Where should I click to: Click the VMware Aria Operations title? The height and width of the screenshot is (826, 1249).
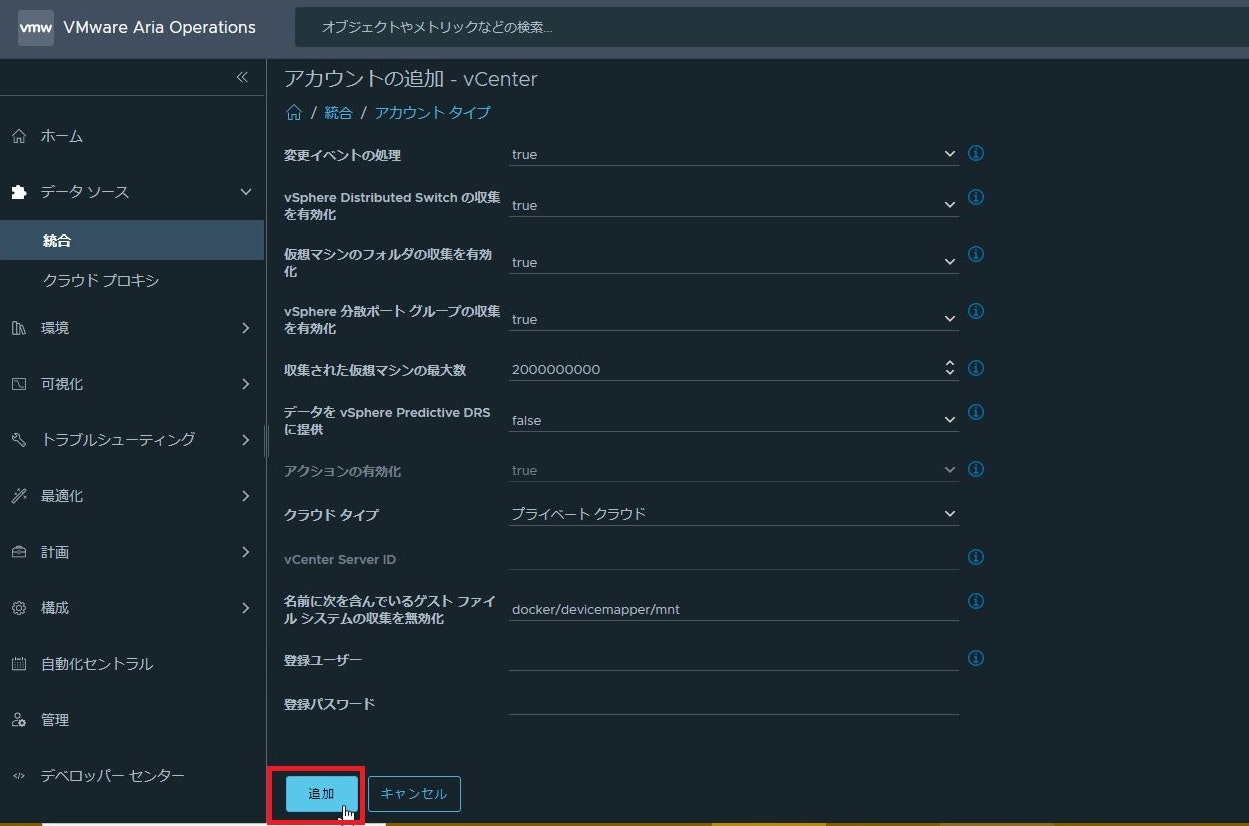tap(159, 28)
